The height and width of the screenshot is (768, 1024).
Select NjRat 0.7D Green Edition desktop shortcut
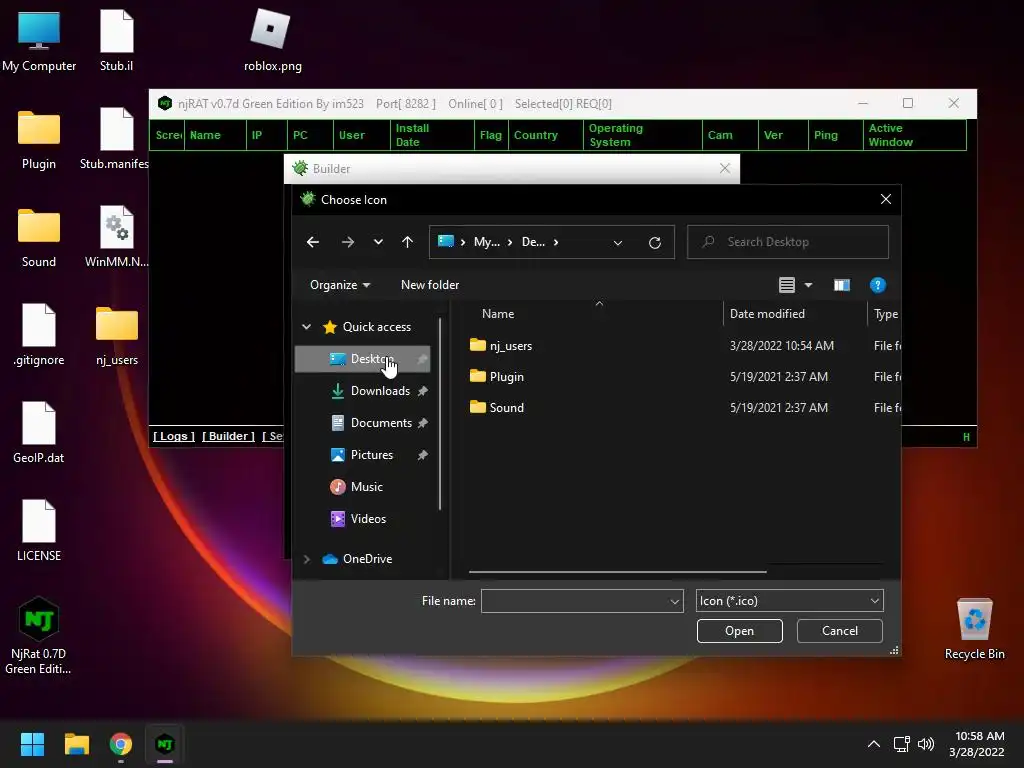coord(39,636)
